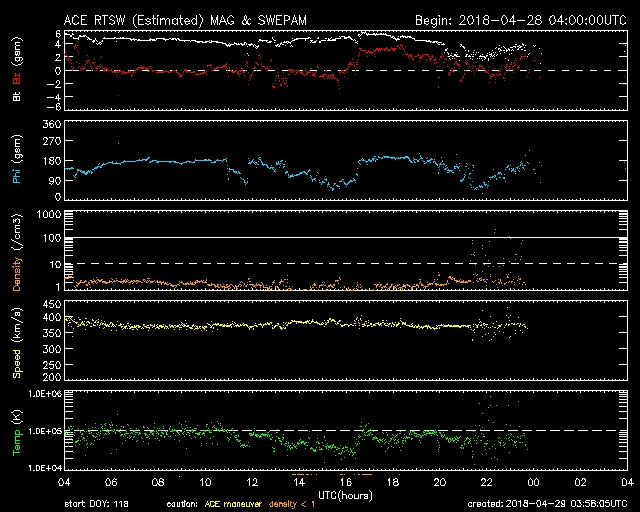Click the '360' tick on Phi axis
The image size is (640, 512).
[x=52, y=124]
